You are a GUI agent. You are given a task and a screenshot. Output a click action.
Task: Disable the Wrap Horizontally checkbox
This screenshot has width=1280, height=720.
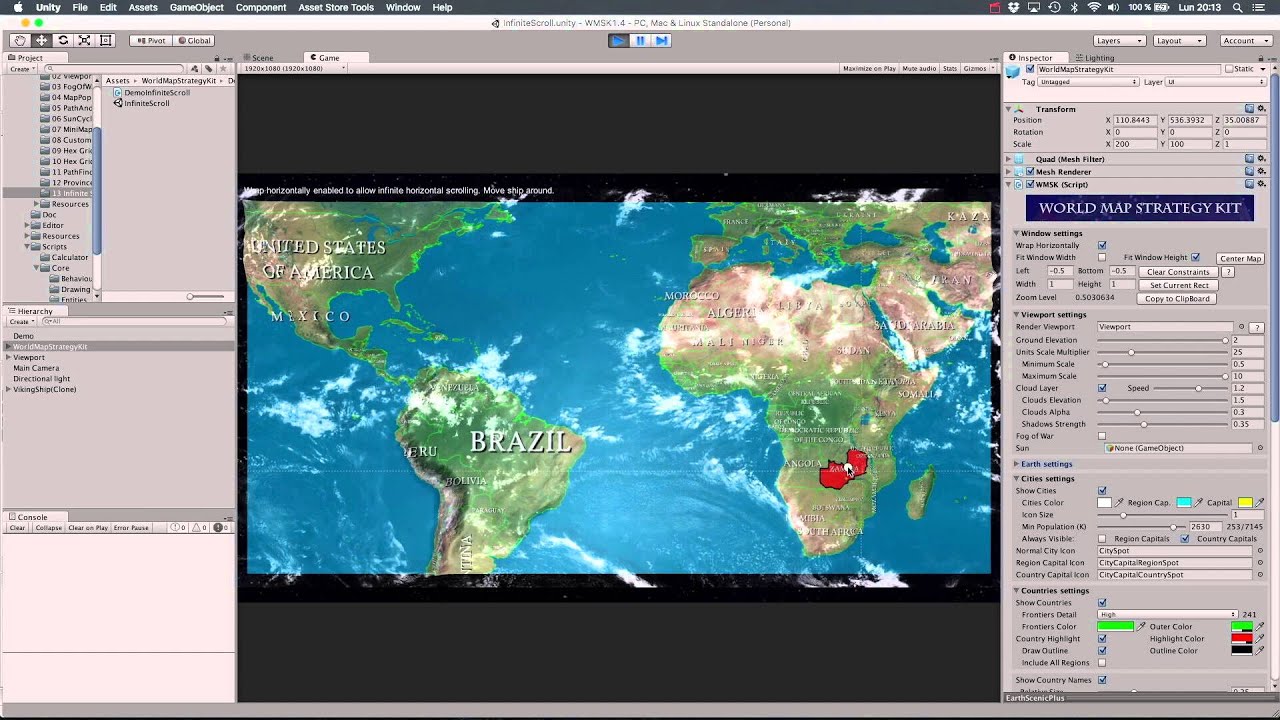point(1102,245)
